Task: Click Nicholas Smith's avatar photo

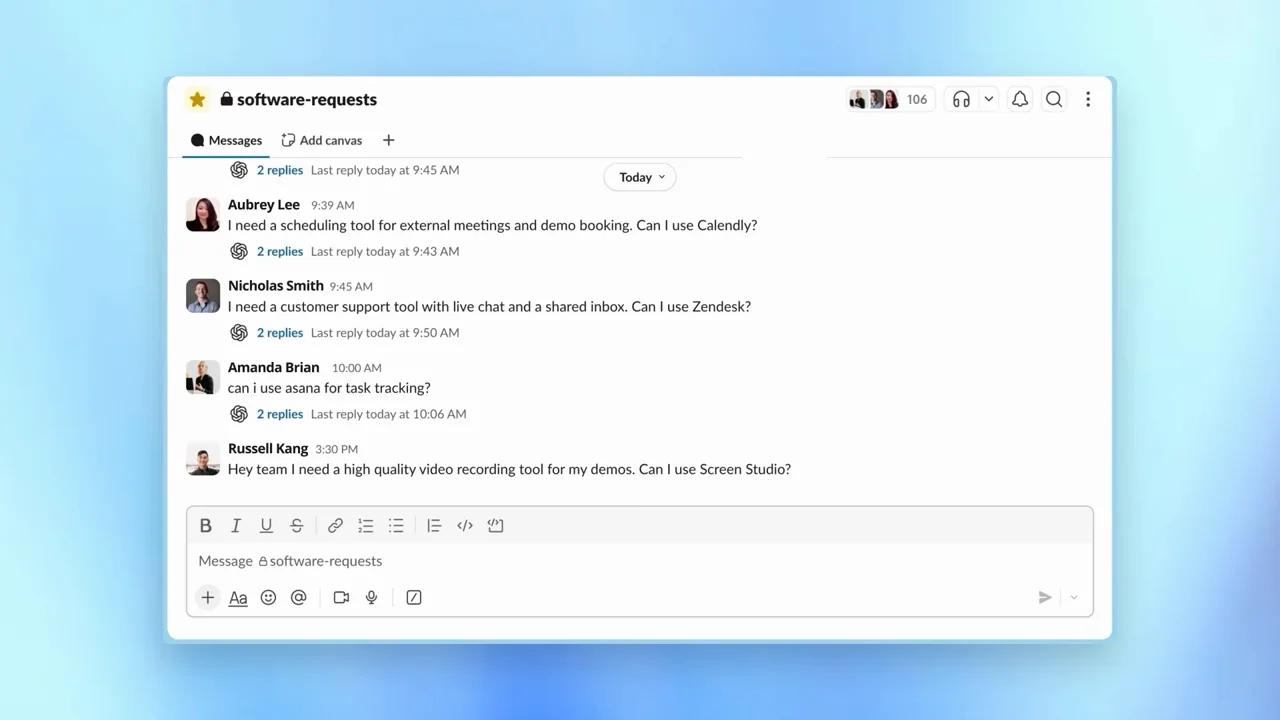Action: point(203,295)
